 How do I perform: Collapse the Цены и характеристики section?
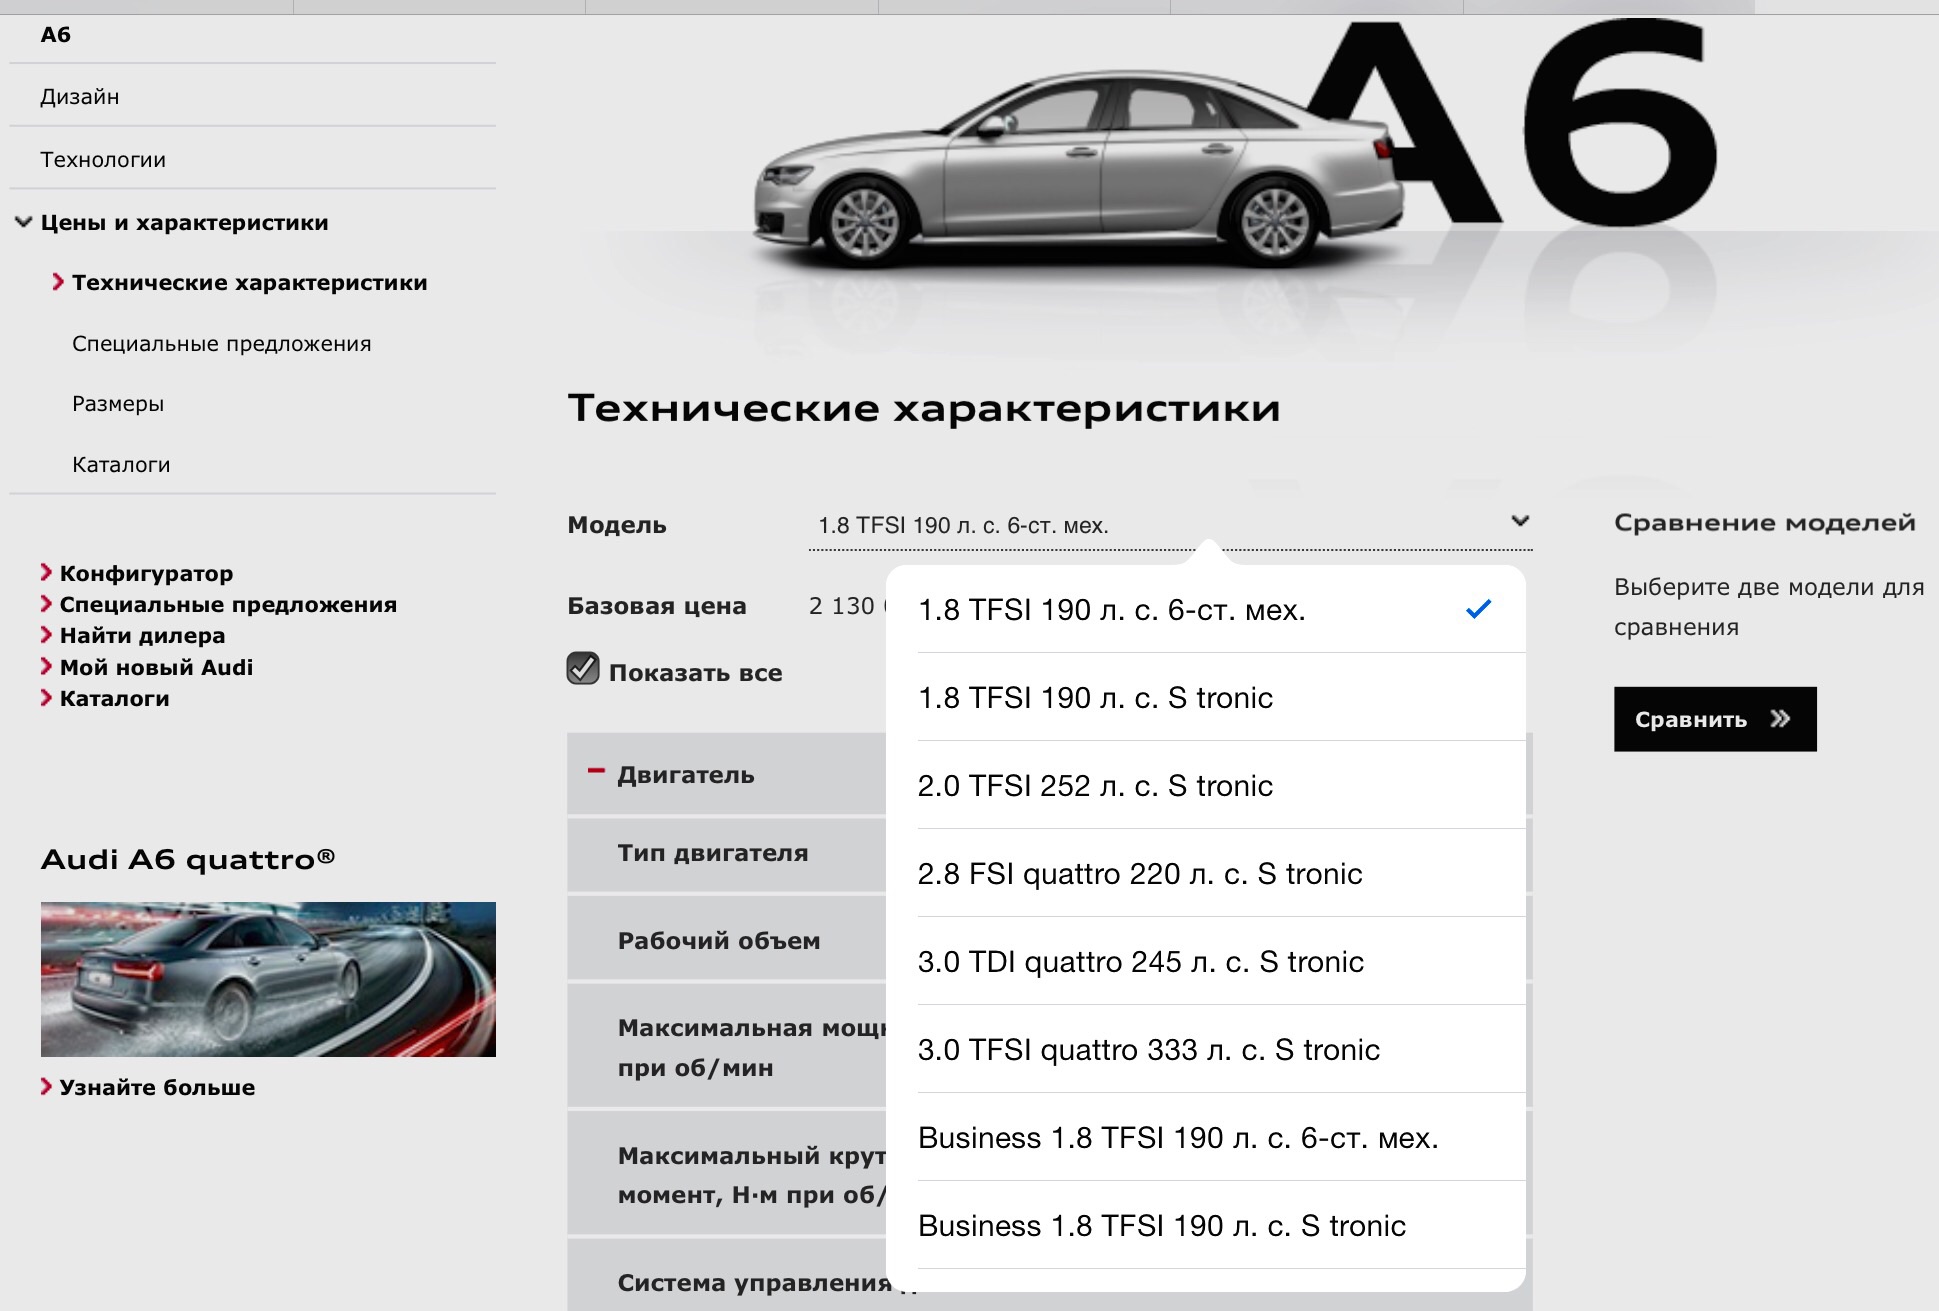(23, 222)
